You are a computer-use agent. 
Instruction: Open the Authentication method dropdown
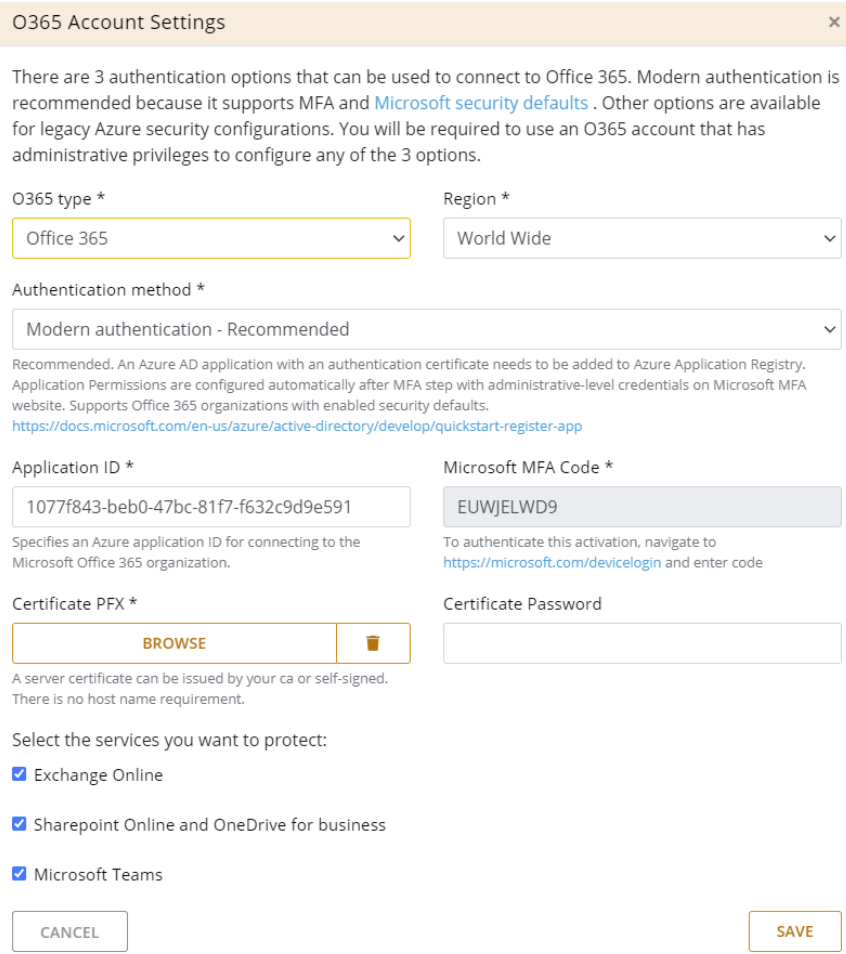(427, 329)
